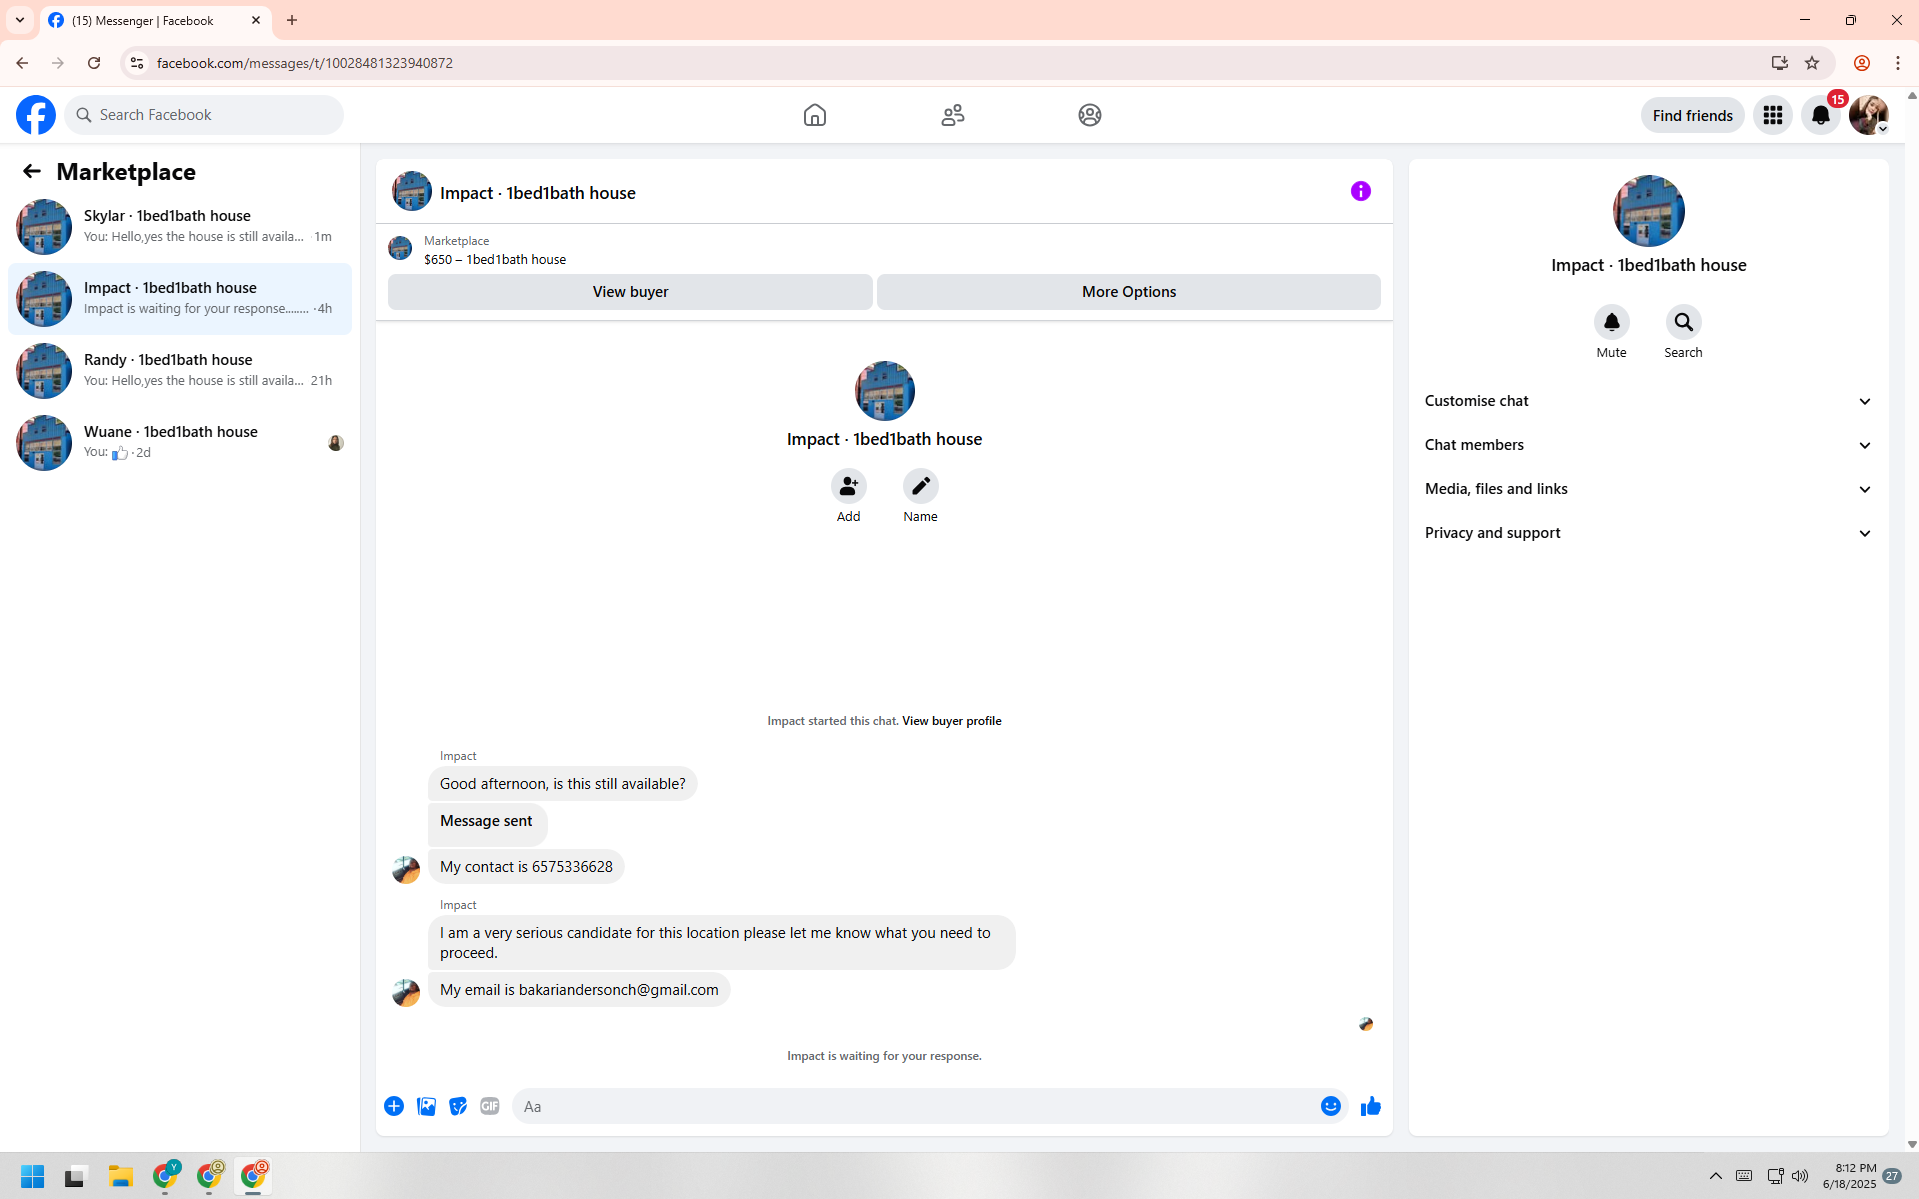
Task: Switch to the Messenger Facebook browser tab
Action: 155,20
